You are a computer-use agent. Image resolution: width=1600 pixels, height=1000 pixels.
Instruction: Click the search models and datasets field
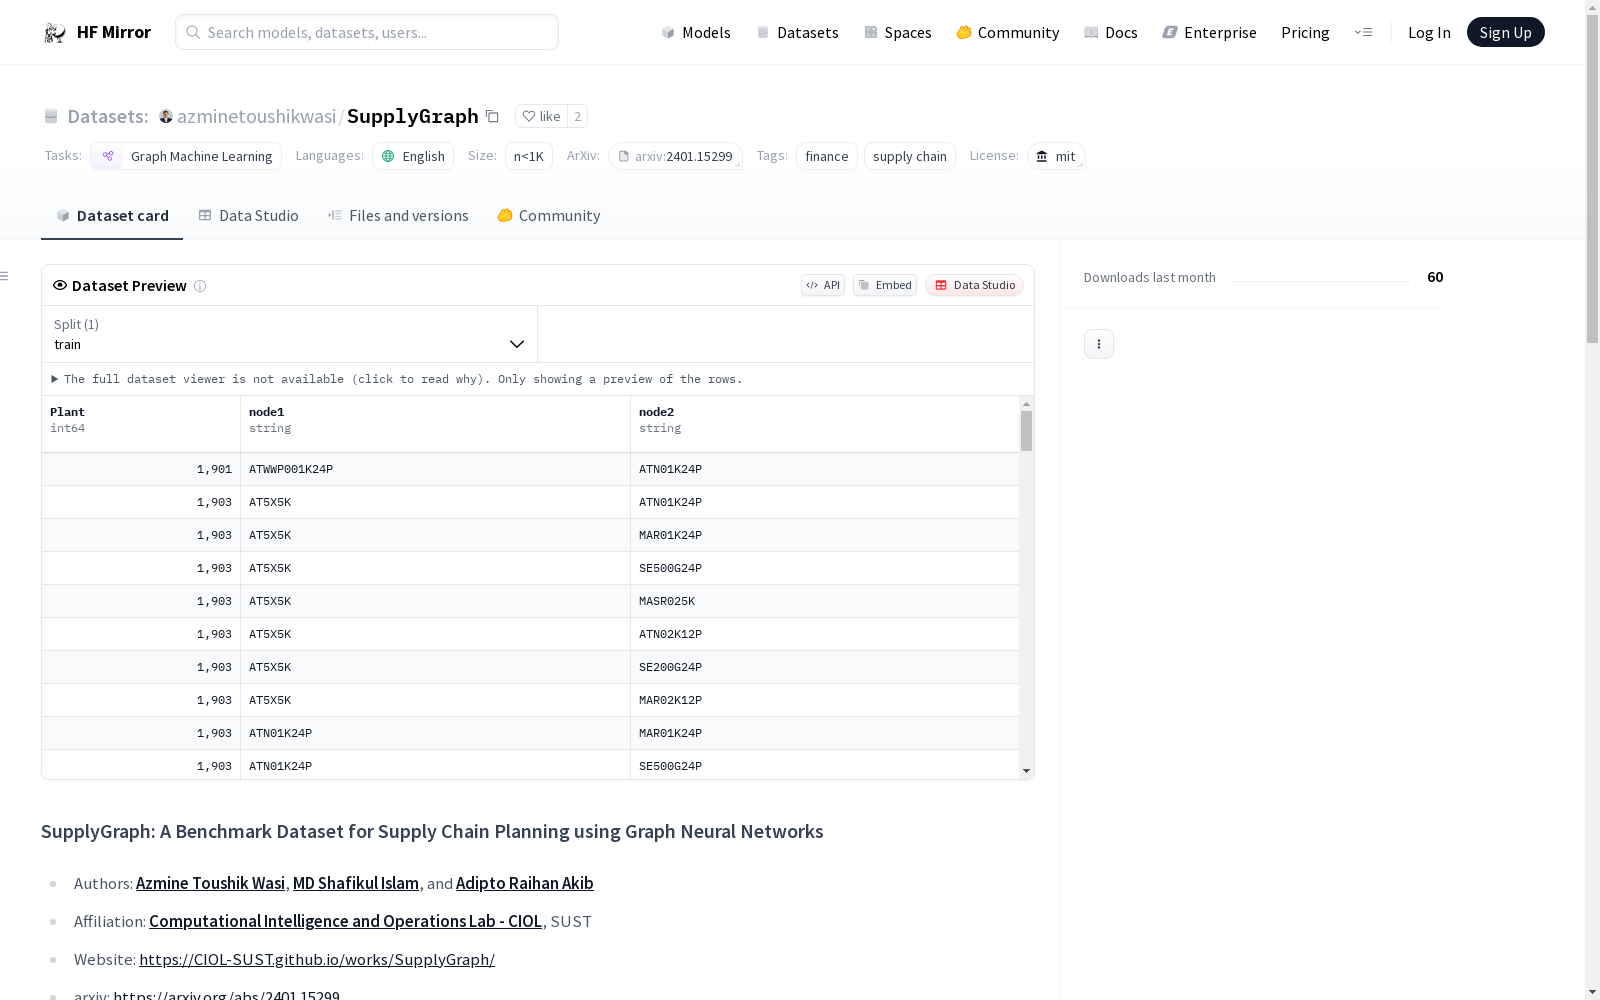pos(367,32)
